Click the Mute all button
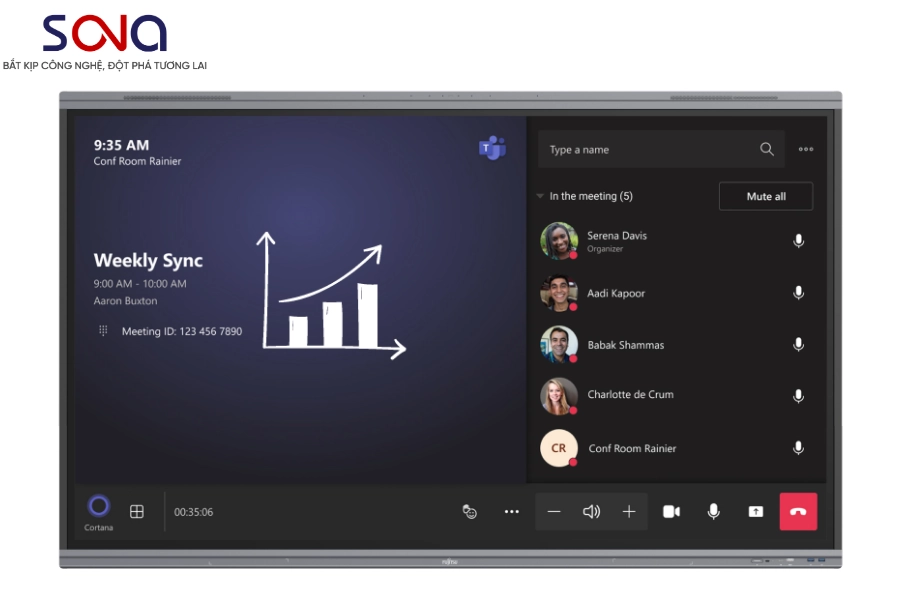The image size is (900, 600). coord(765,197)
